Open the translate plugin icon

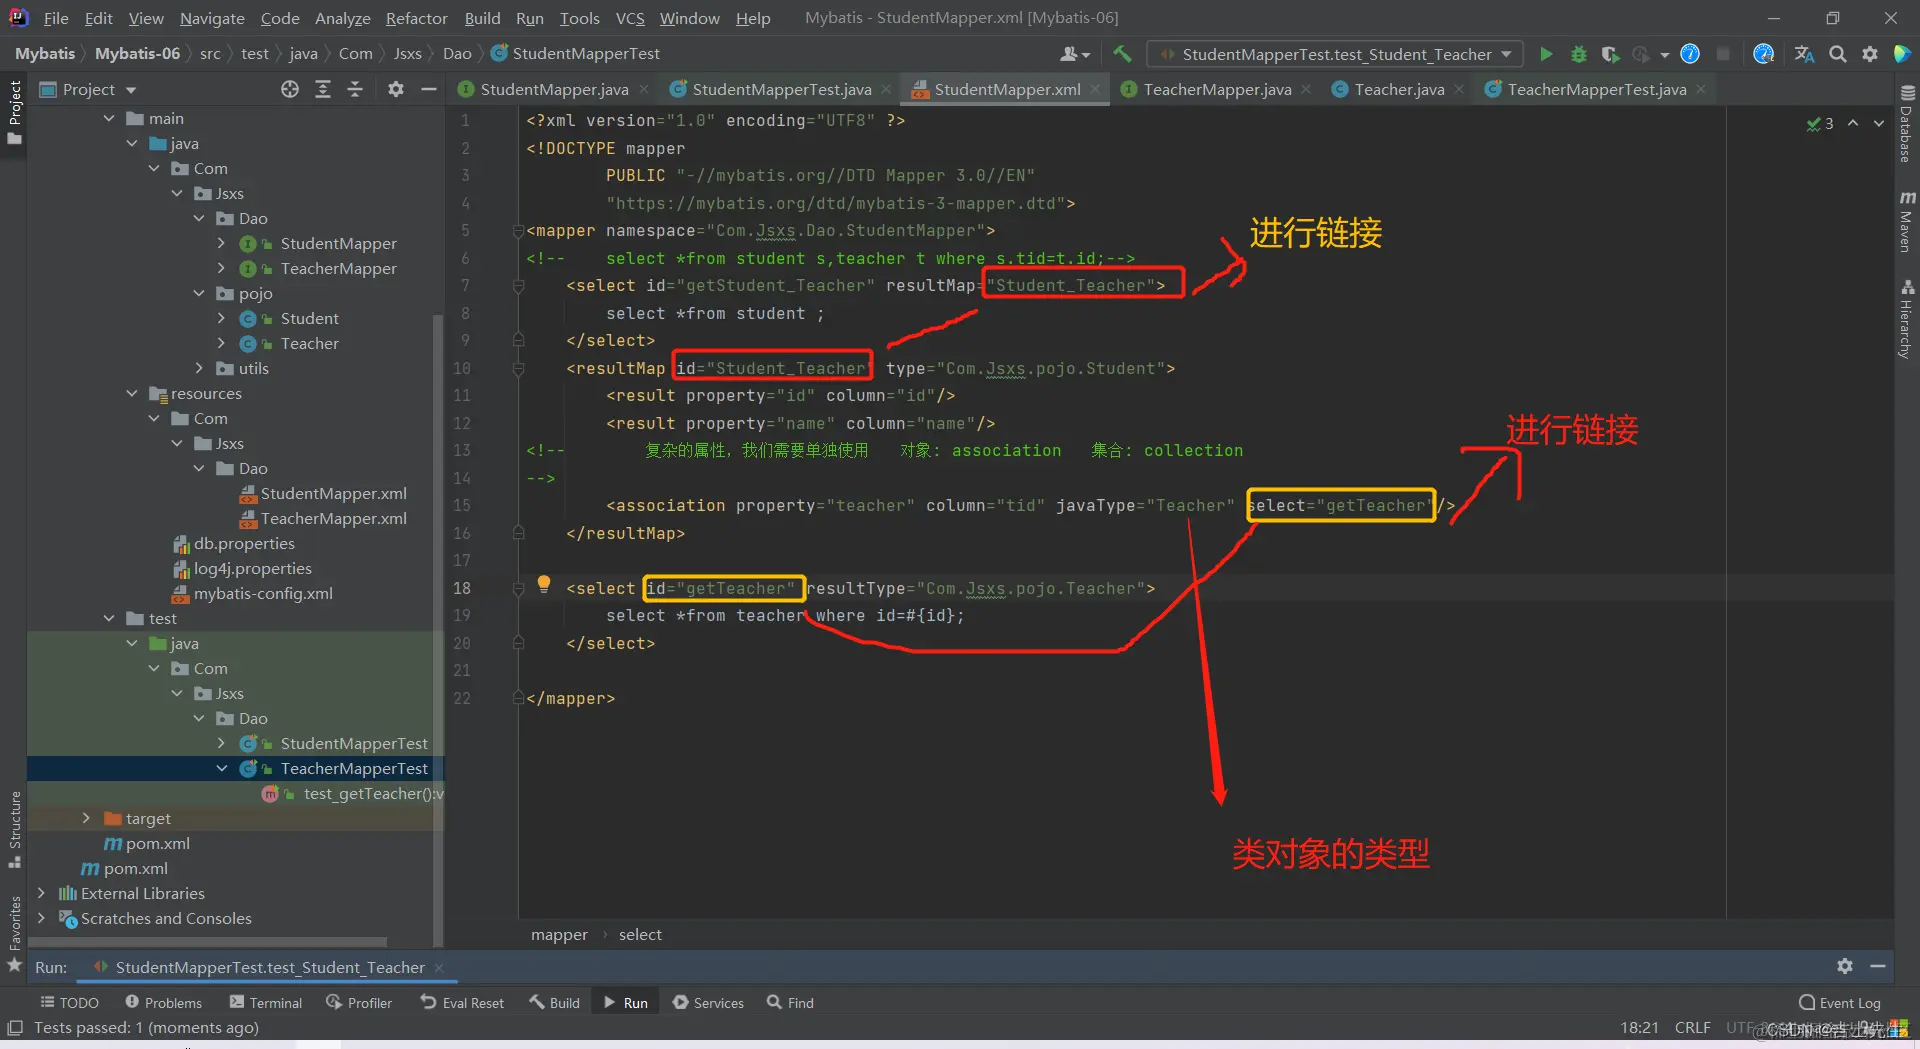1804,54
